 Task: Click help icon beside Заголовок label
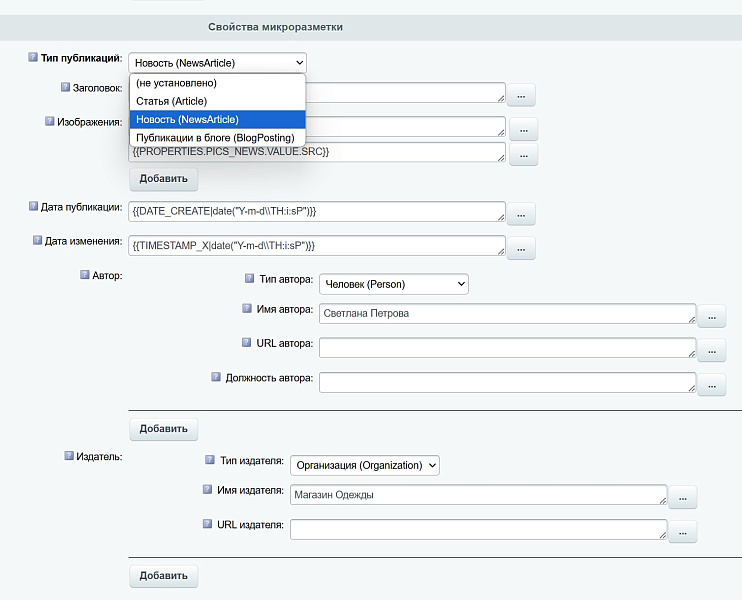click(65, 88)
